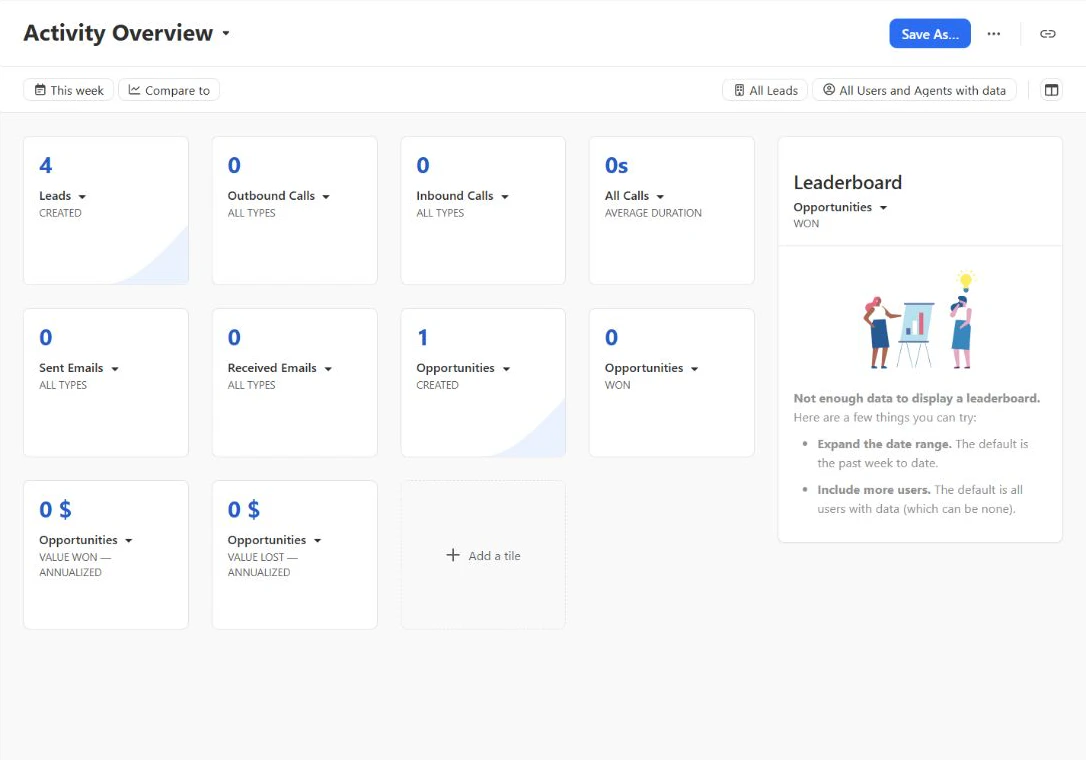Toggle the column layout panel icon
Image resolution: width=1086 pixels, height=760 pixels.
coord(1051,90)
